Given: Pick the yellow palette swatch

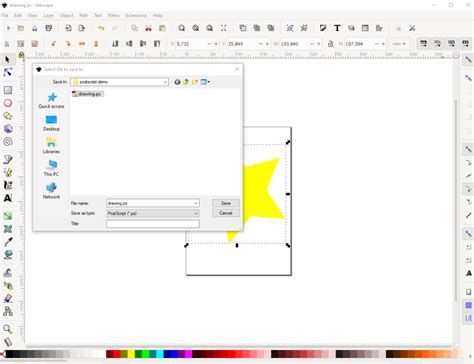Looking at the screenshot, I should coord(131,354).
